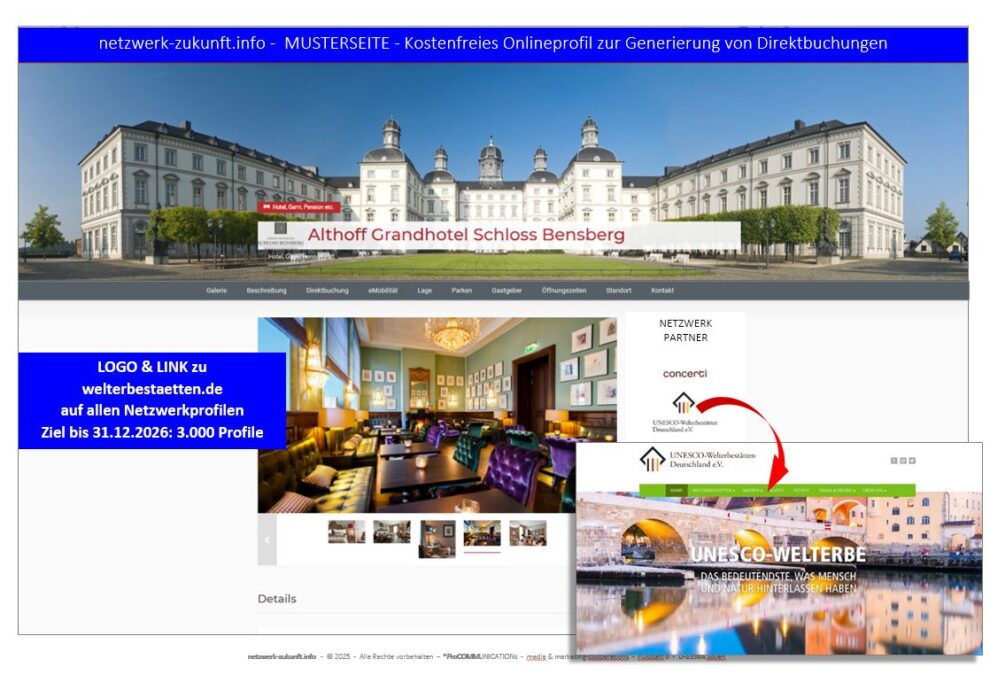Screen dimensions: 990x675
Task: Click the first gray social icon on UNESCO site
Action: [x=893, y=461]
